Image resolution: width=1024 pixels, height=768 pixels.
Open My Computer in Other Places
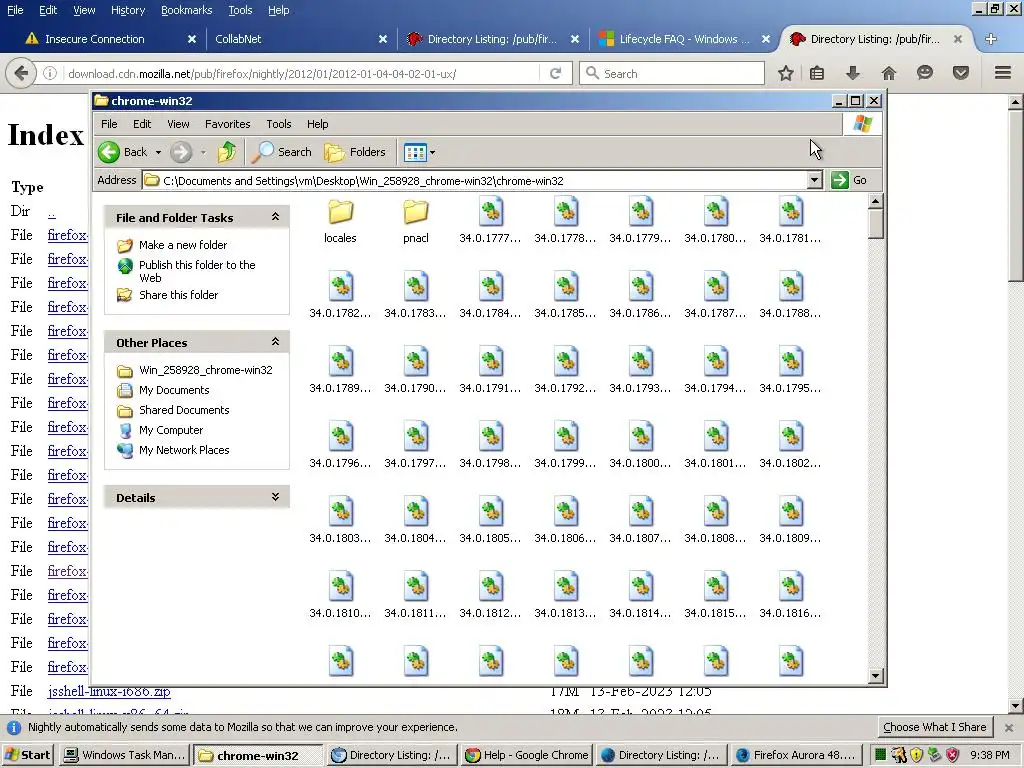click(170, 430)
